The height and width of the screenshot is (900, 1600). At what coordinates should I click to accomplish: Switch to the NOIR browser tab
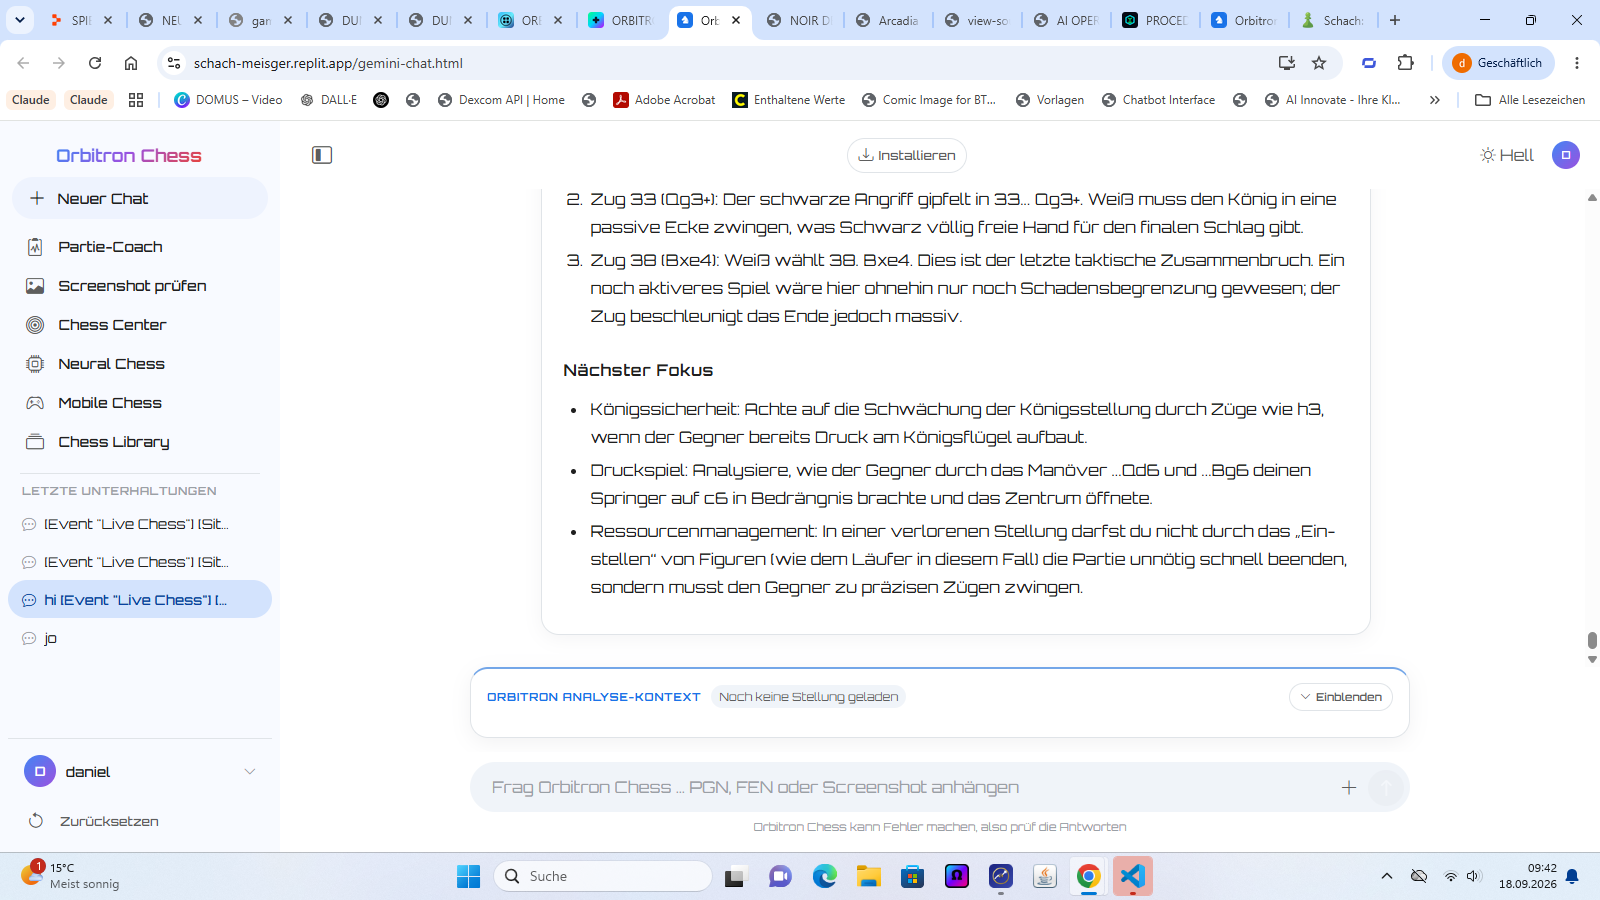tap(798, 20)
